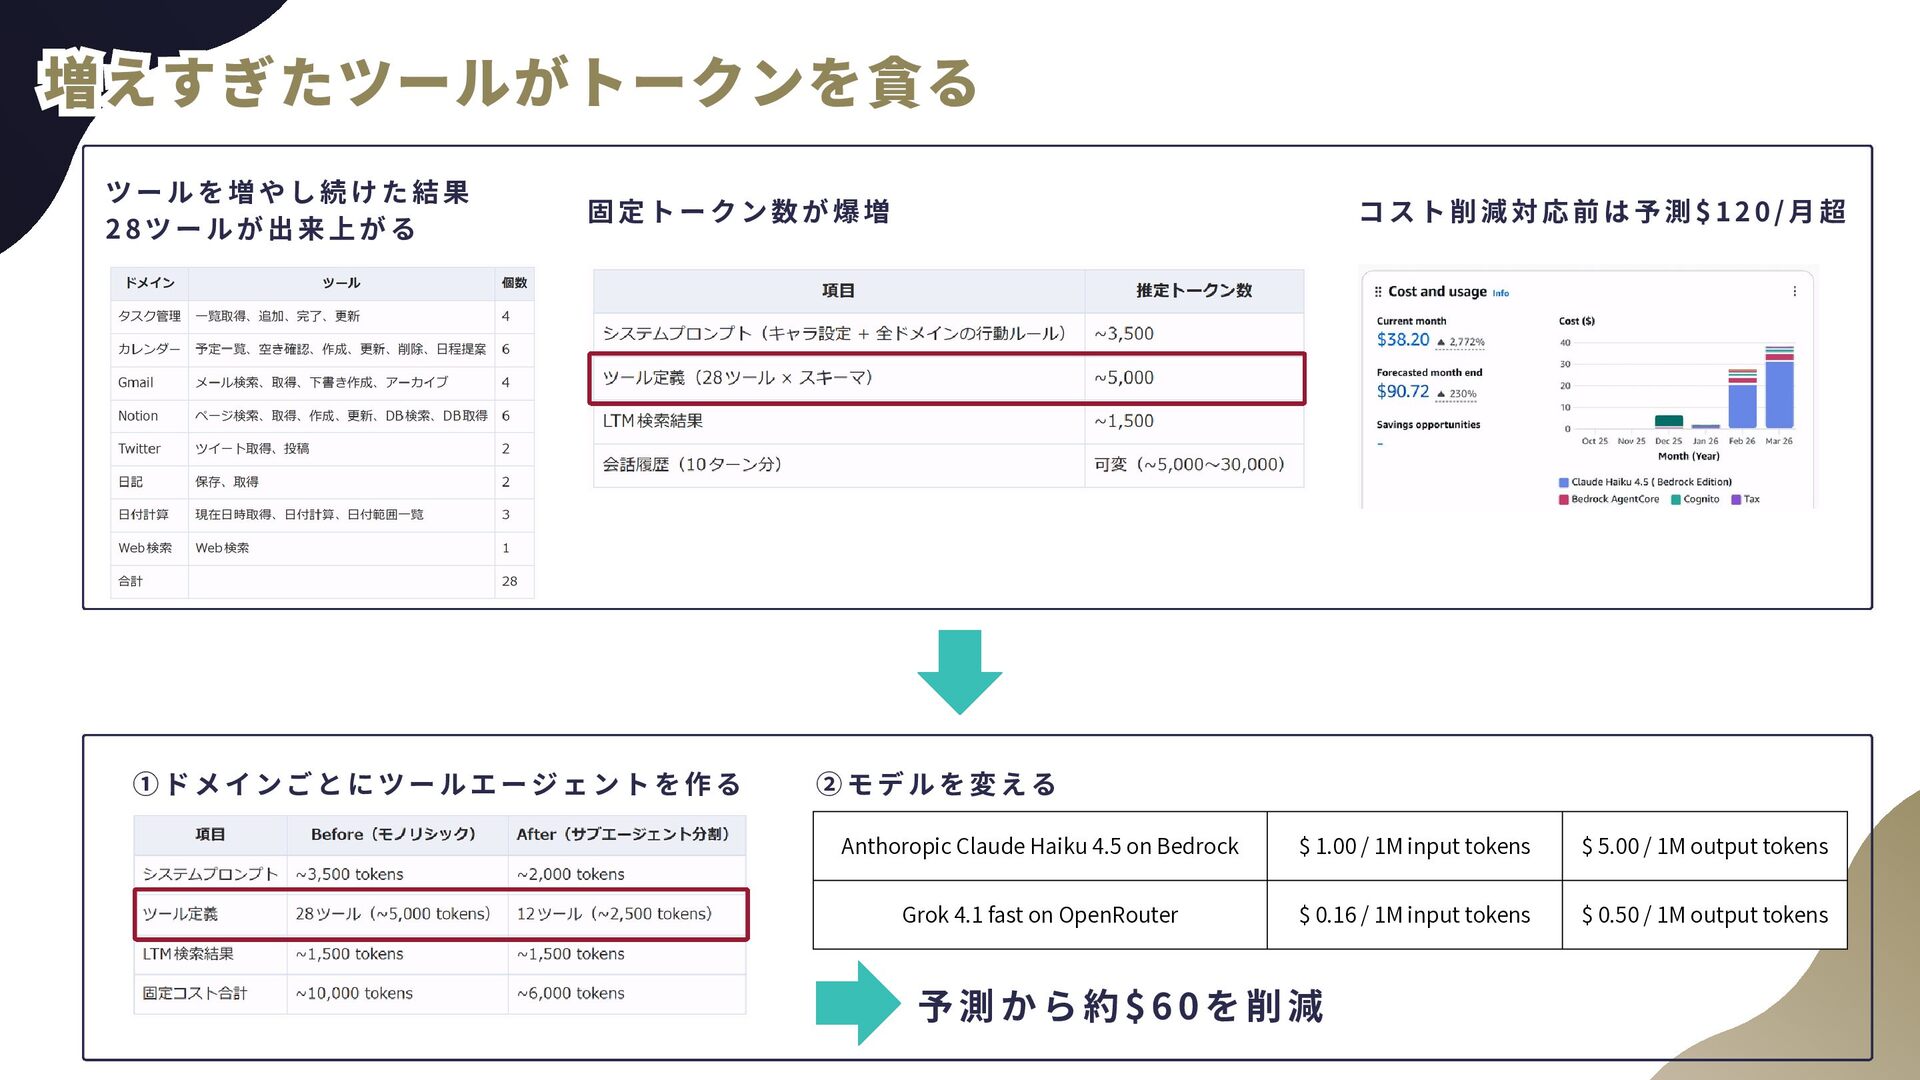Click the Tax legend purple square
This screenshot has height=1080, width=1920.
tap(1736, 499)
